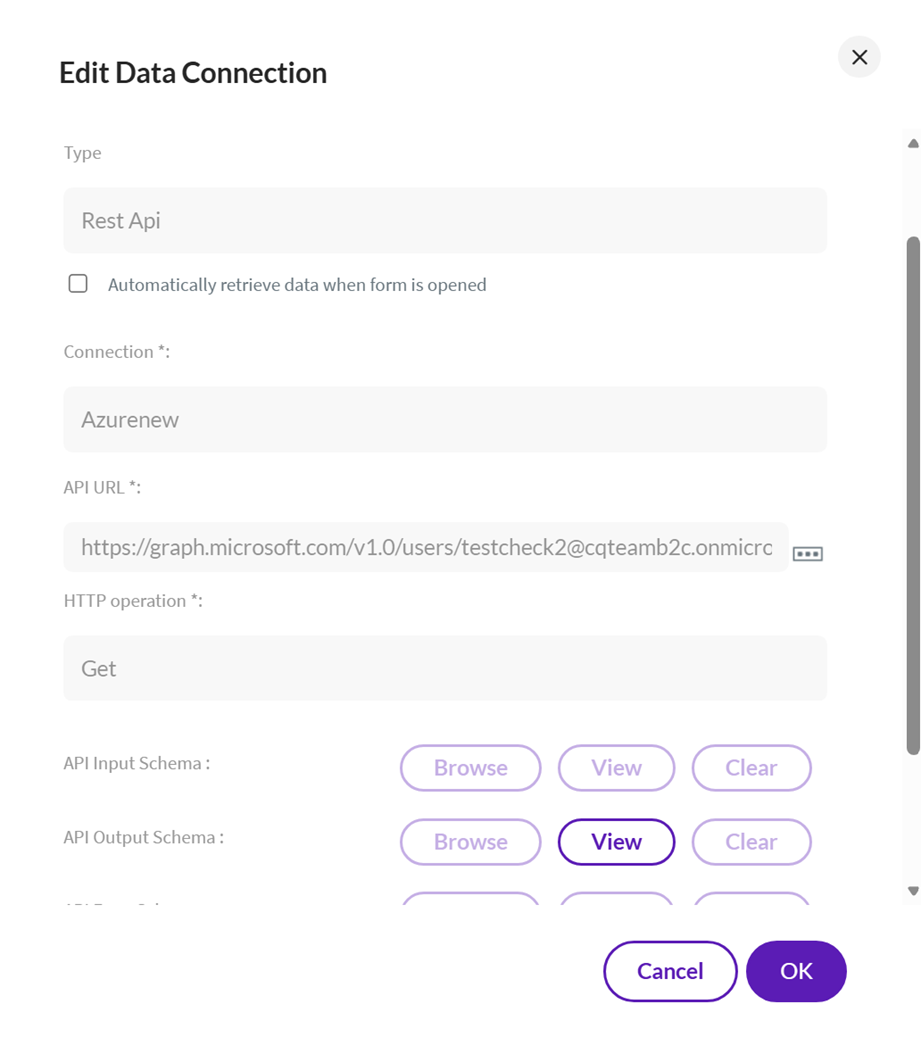View the API Input Schema

coord(616,768)
